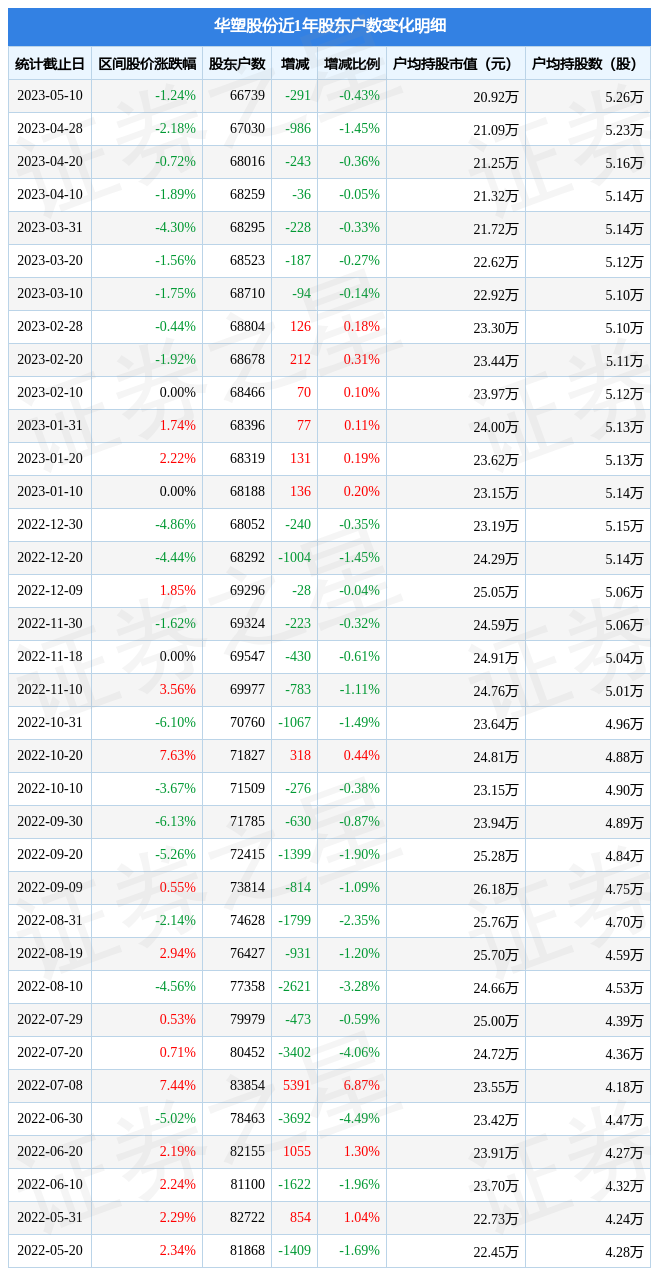Click the 2022-12-20 date cell
This screenshot has width=651, height=1276.
coord(50,558)
